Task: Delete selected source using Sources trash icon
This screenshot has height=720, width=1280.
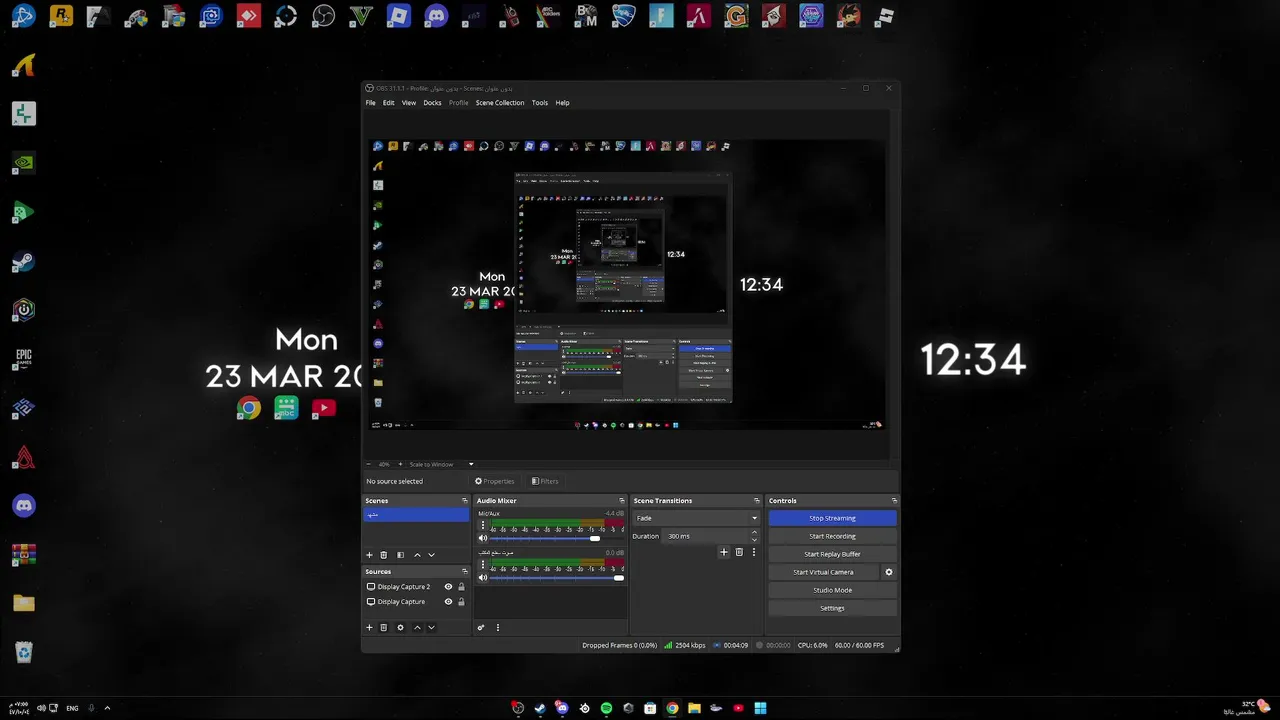Action: coord(383,628)
